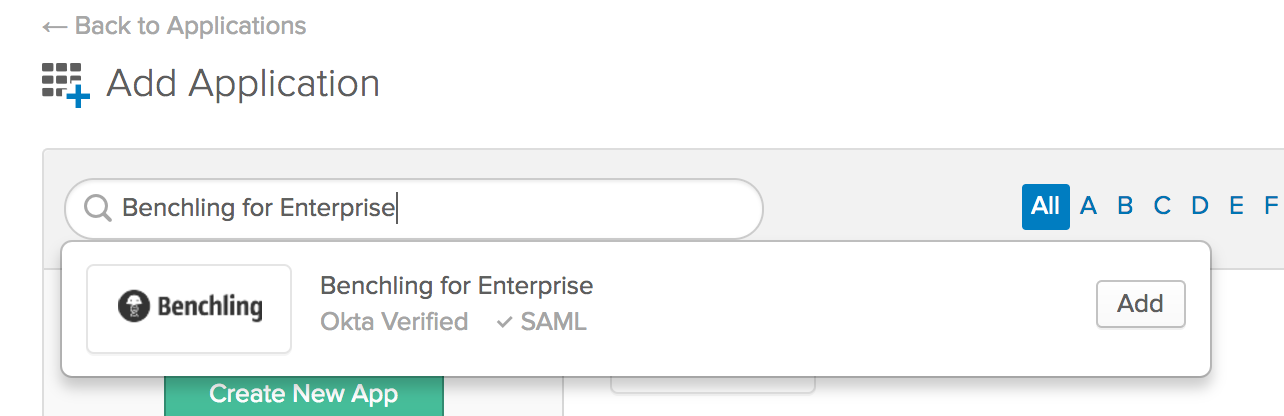The height and width of the screenshot is (416, 1284).
Task: Click the Add Application page heading
Action: (x=243, y=83)
